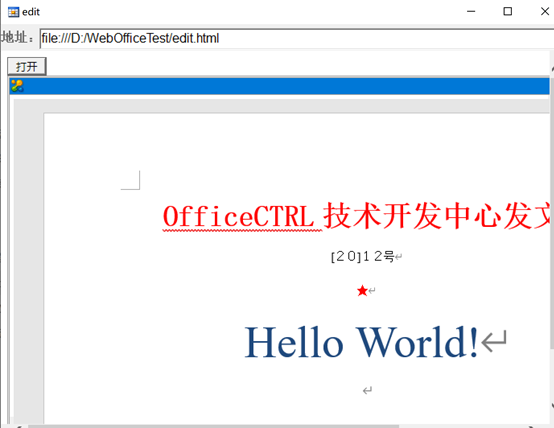Focus the address input with file:///D:/WebOfficeTest/edit.html
Viewport: 554px width, 428px height.
[x=297, y=38]
